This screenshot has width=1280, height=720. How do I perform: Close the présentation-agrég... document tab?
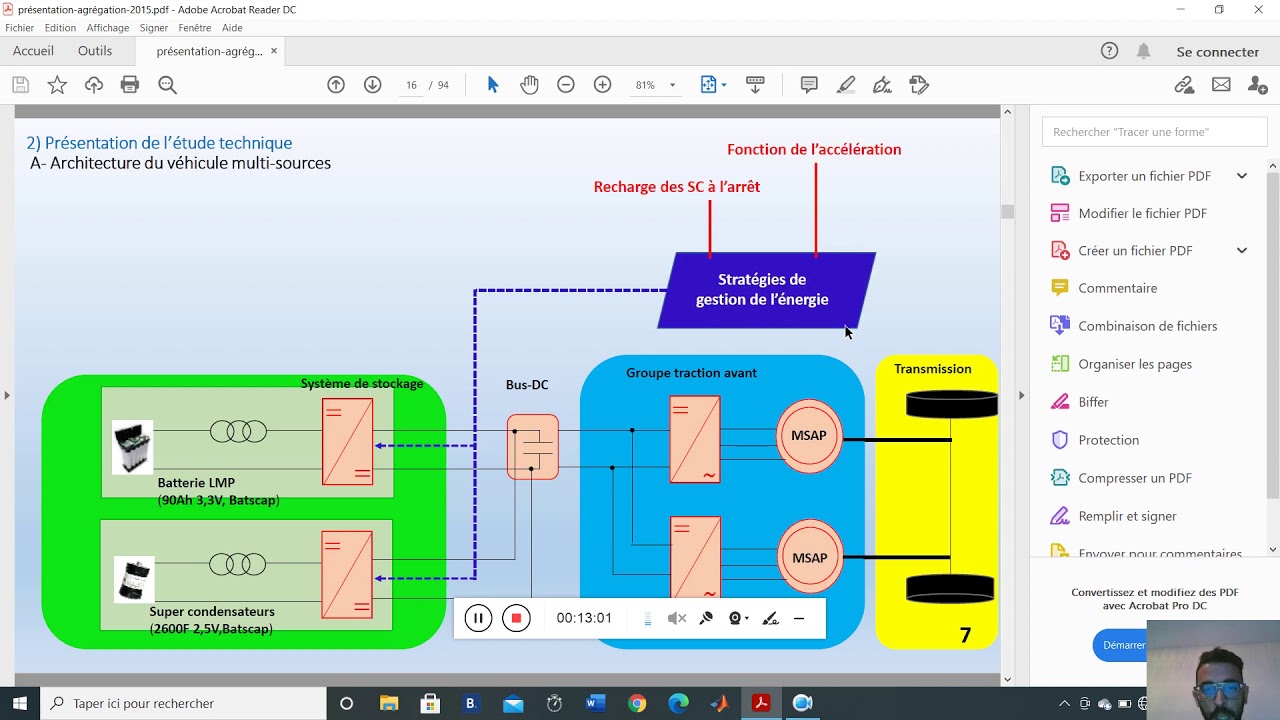(274, 51)
